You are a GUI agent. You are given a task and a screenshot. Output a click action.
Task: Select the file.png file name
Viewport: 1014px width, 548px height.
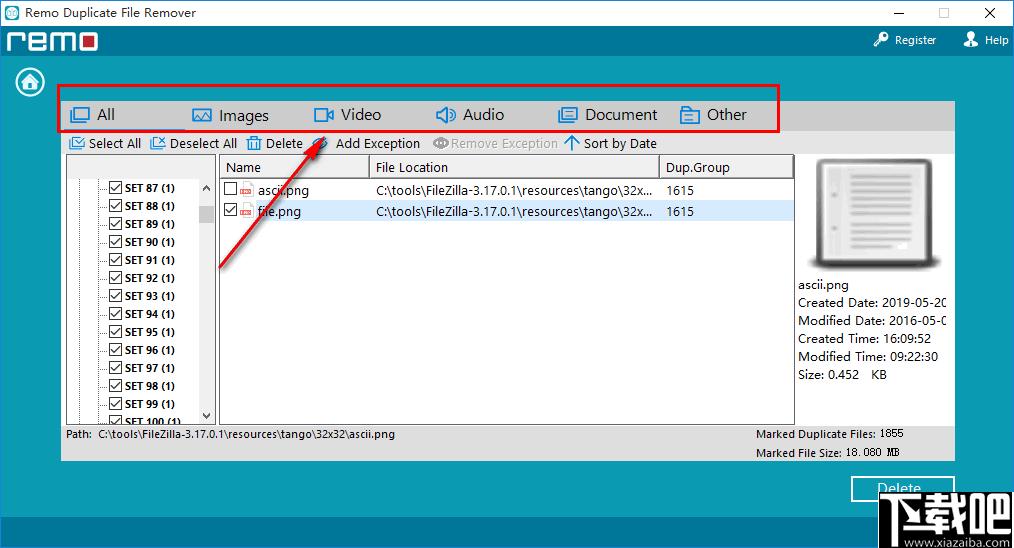(x=279, y=211)
